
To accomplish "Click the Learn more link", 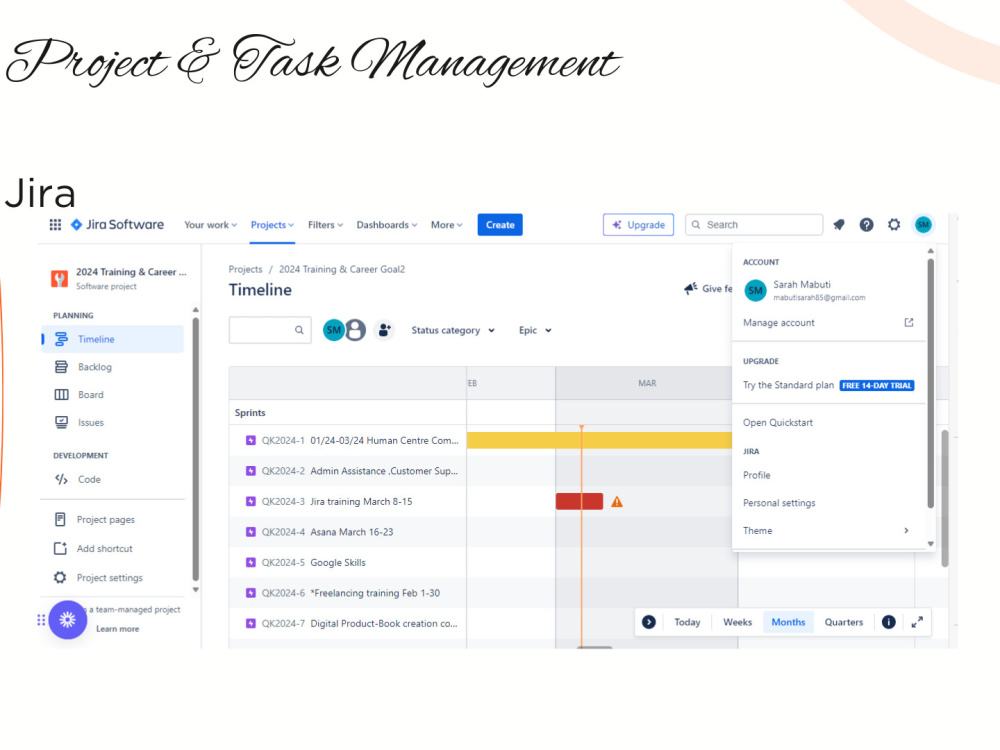I will [x=117, y=629].
